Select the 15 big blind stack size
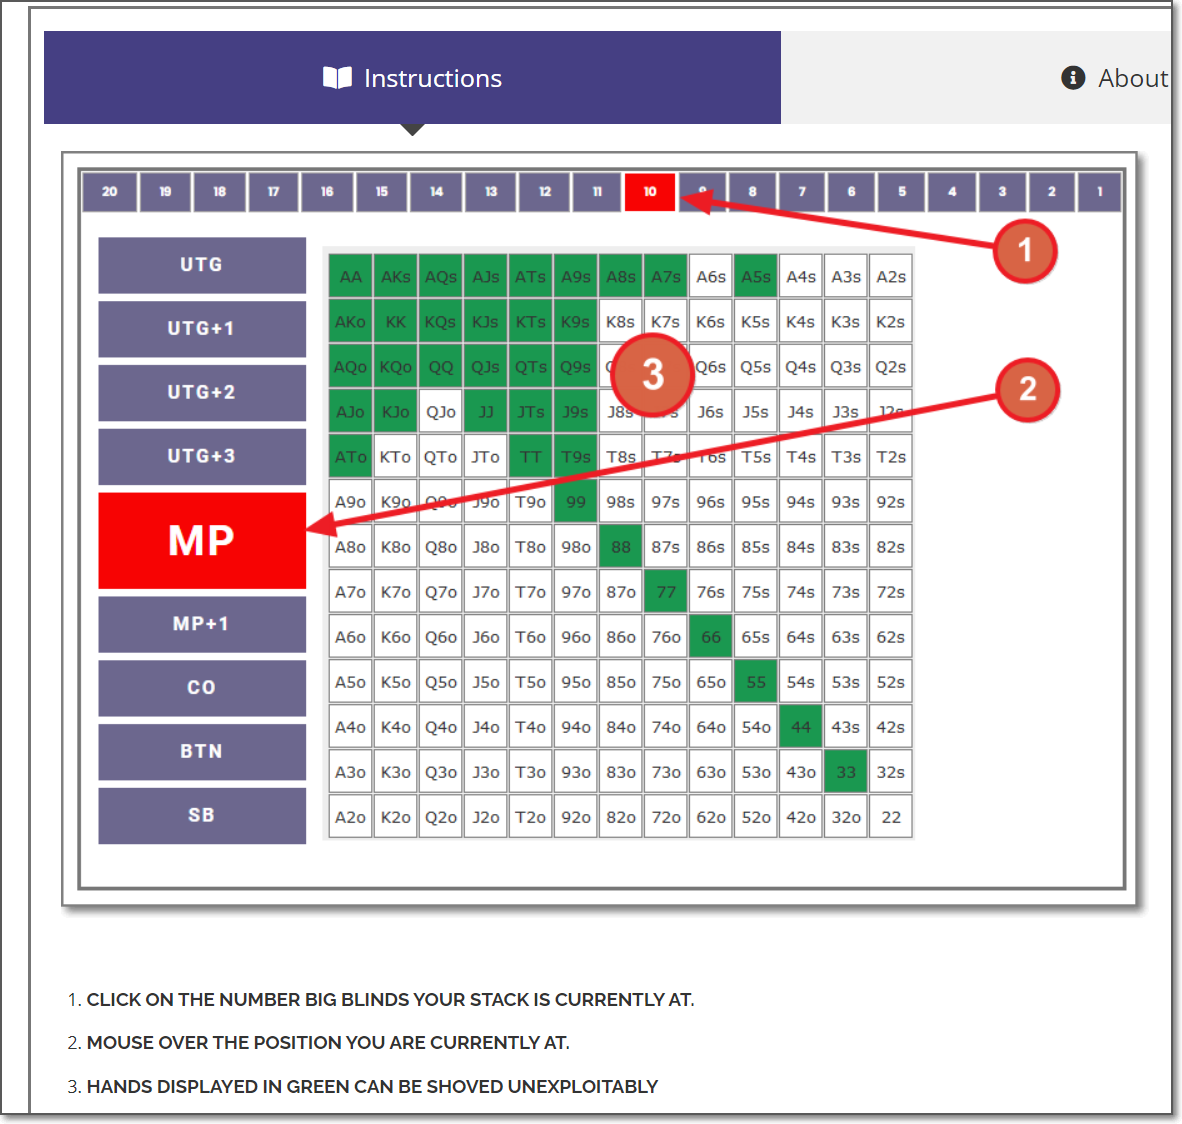Image resolution: width=1182 pixels, height=1124 pixels. (381, 192)
